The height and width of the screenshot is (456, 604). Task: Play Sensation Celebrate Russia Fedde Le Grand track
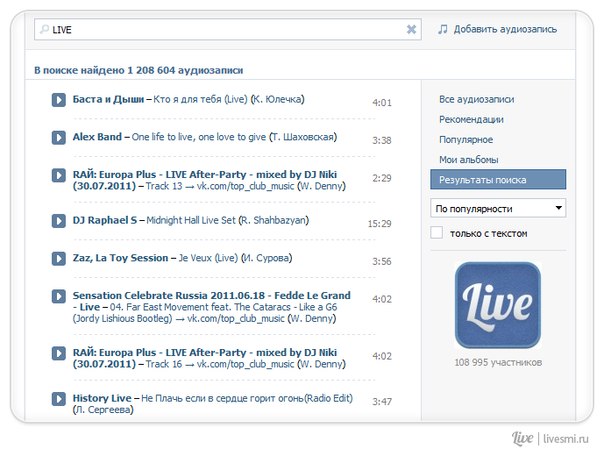point(59,296)
